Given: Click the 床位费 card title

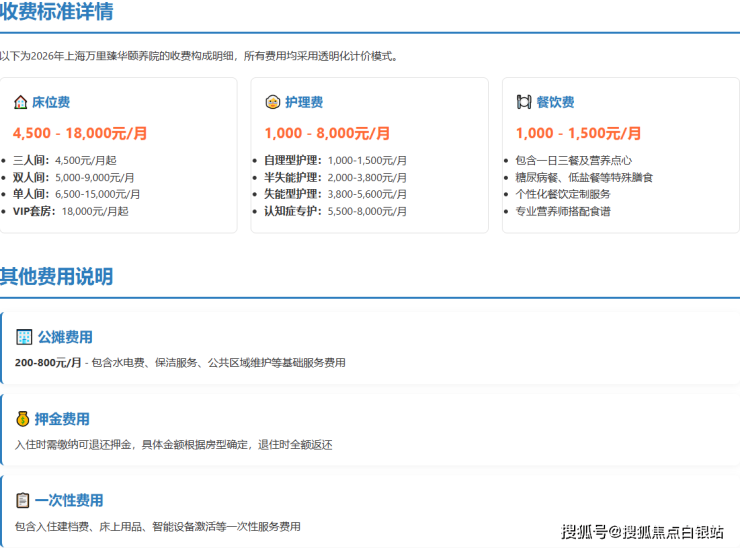Looking at the screenshot, I should [51, 102].
